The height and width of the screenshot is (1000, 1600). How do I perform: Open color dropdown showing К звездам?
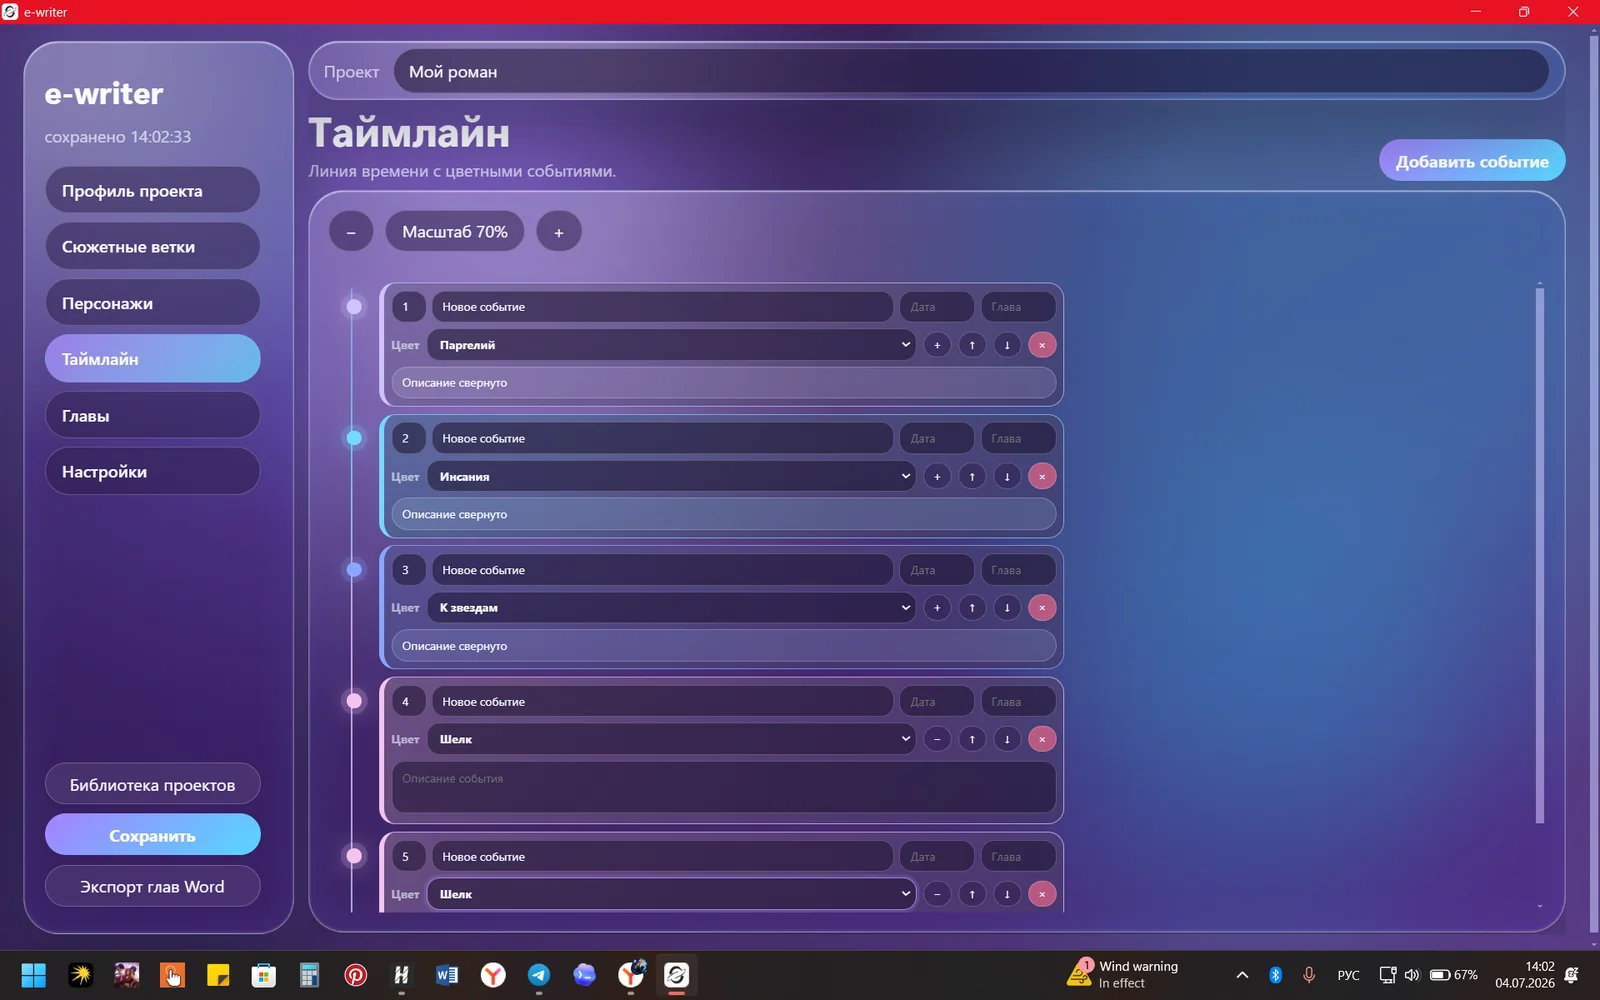coord(671,608)
